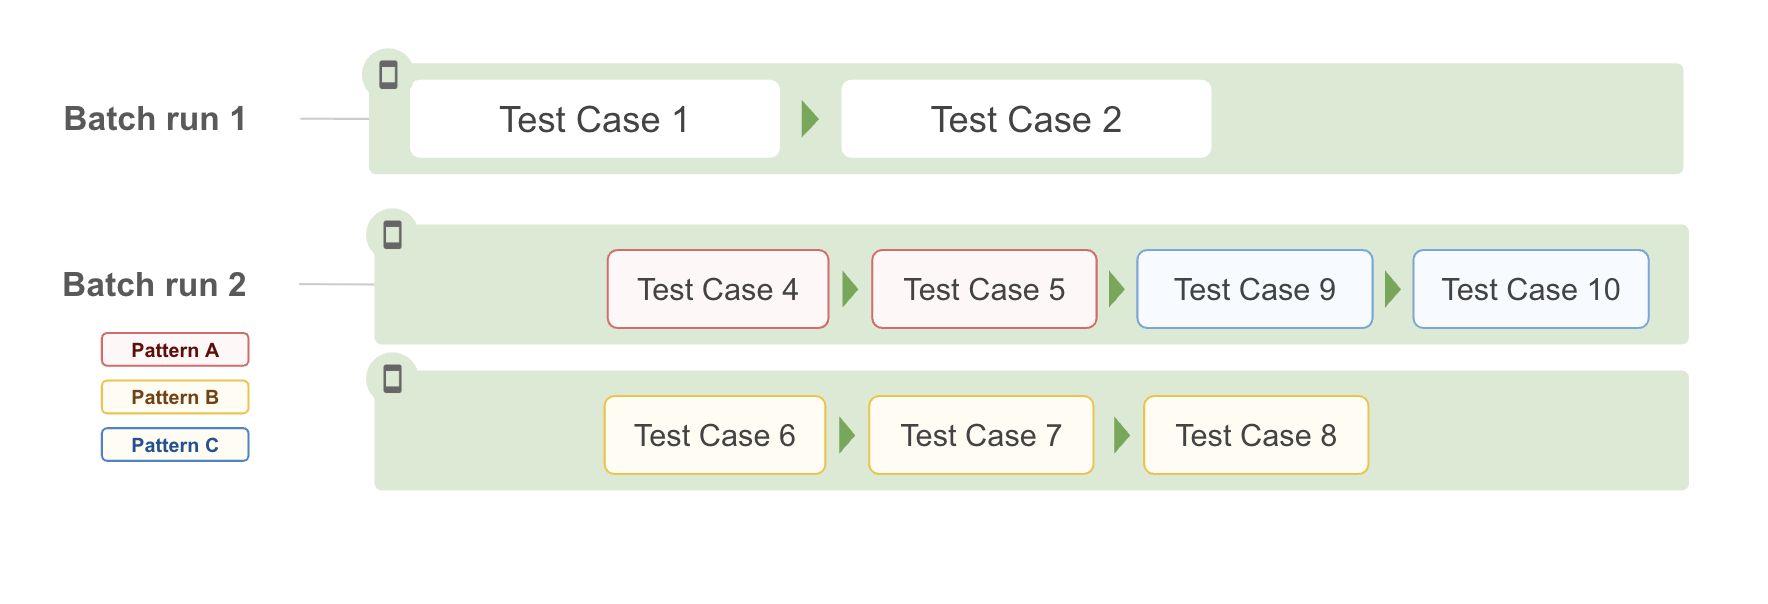
Task: Click the device icon above Test Case 6 row
Action: tap(392, 379)
